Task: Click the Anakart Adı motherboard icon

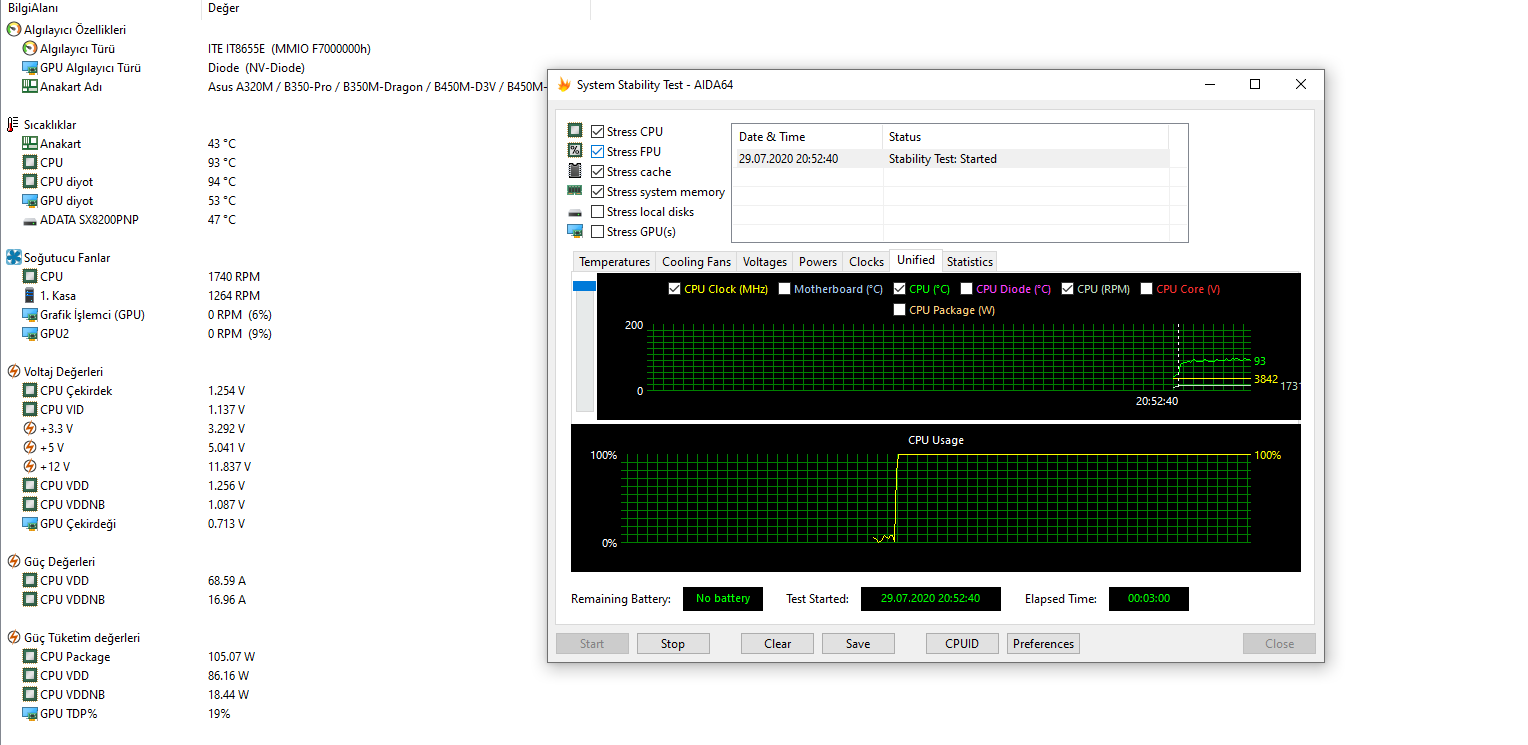Action: coord(30,87)
